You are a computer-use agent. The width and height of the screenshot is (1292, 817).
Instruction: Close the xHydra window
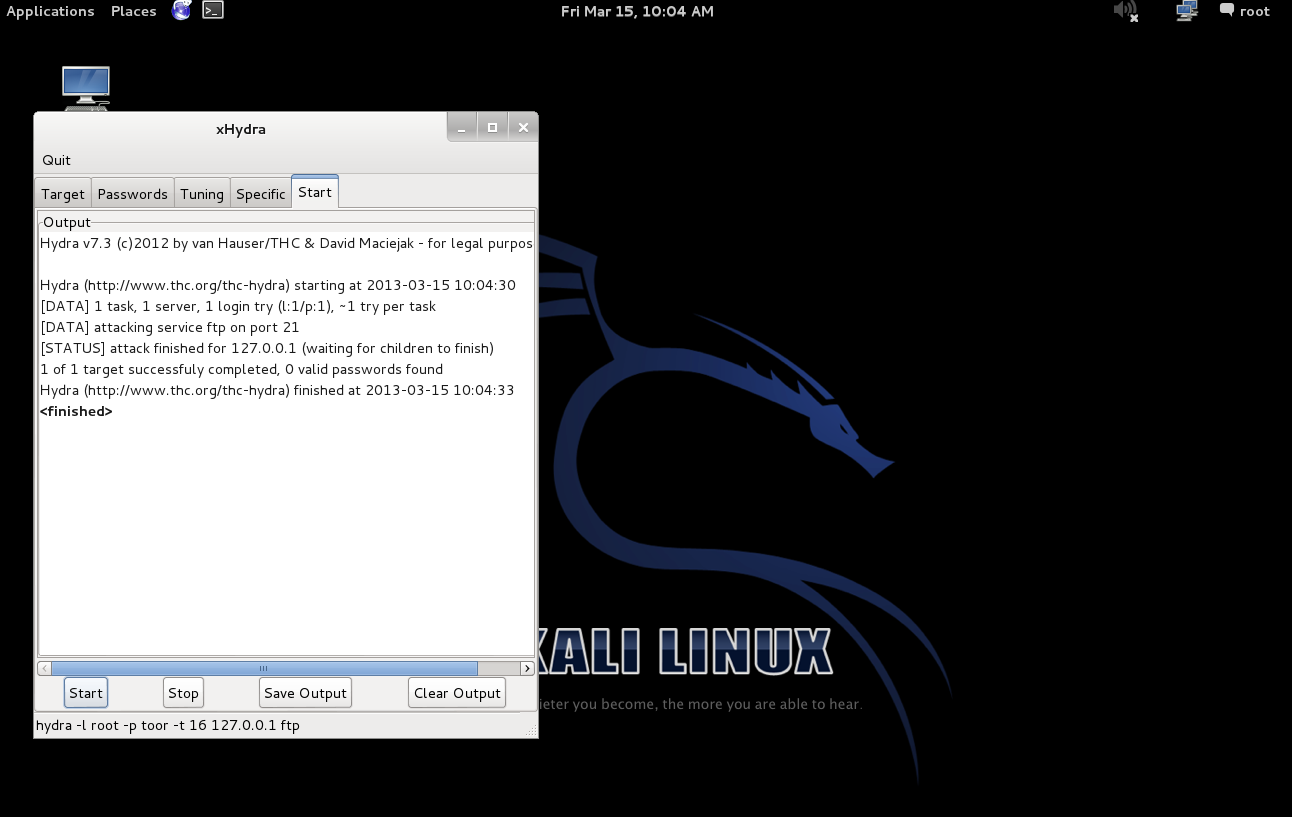pyautogui.click(x=523, y=127)
